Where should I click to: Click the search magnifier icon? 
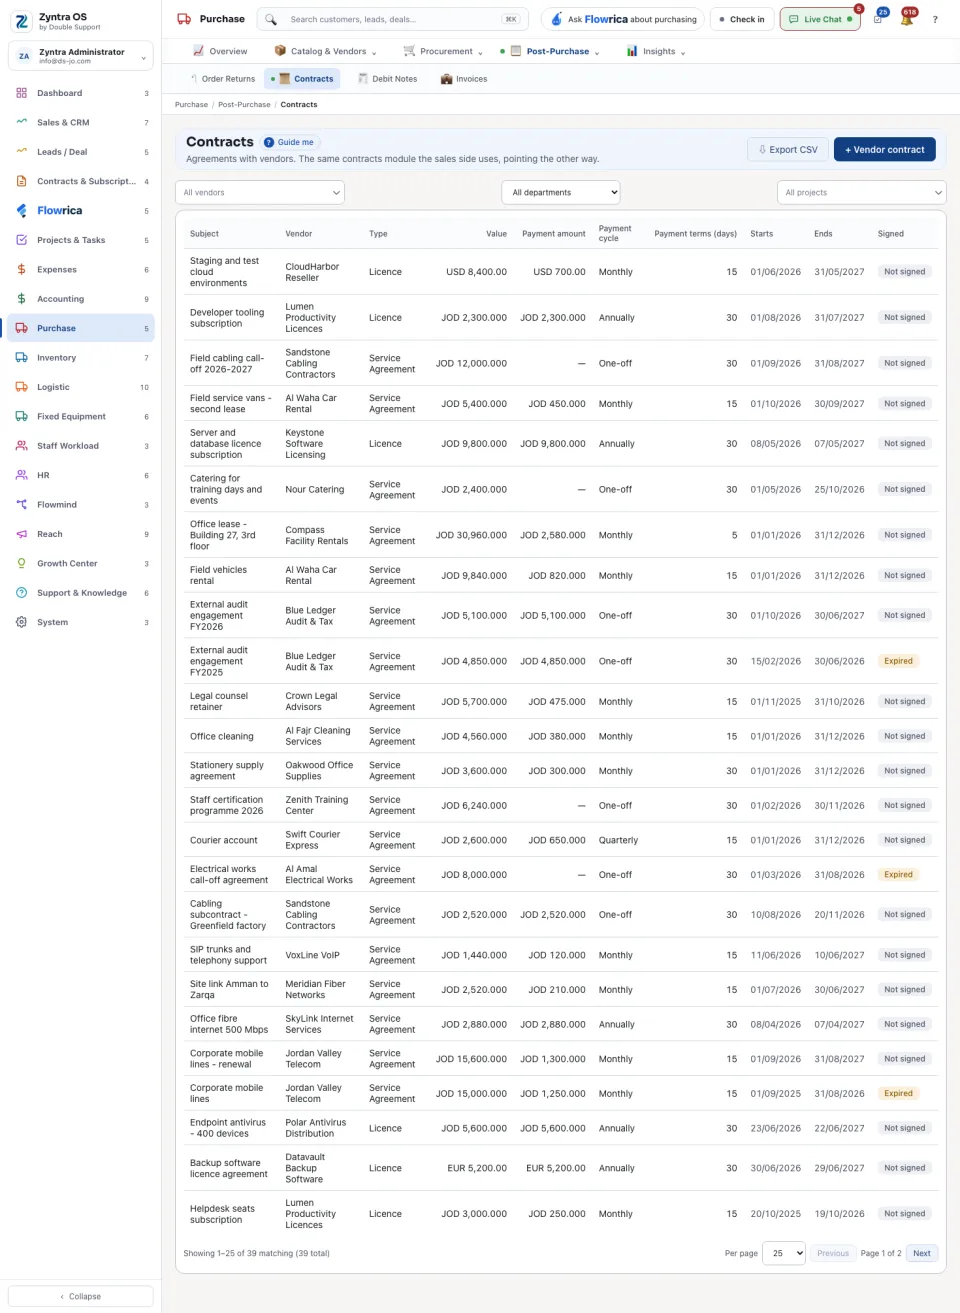(x=270, y=19)
